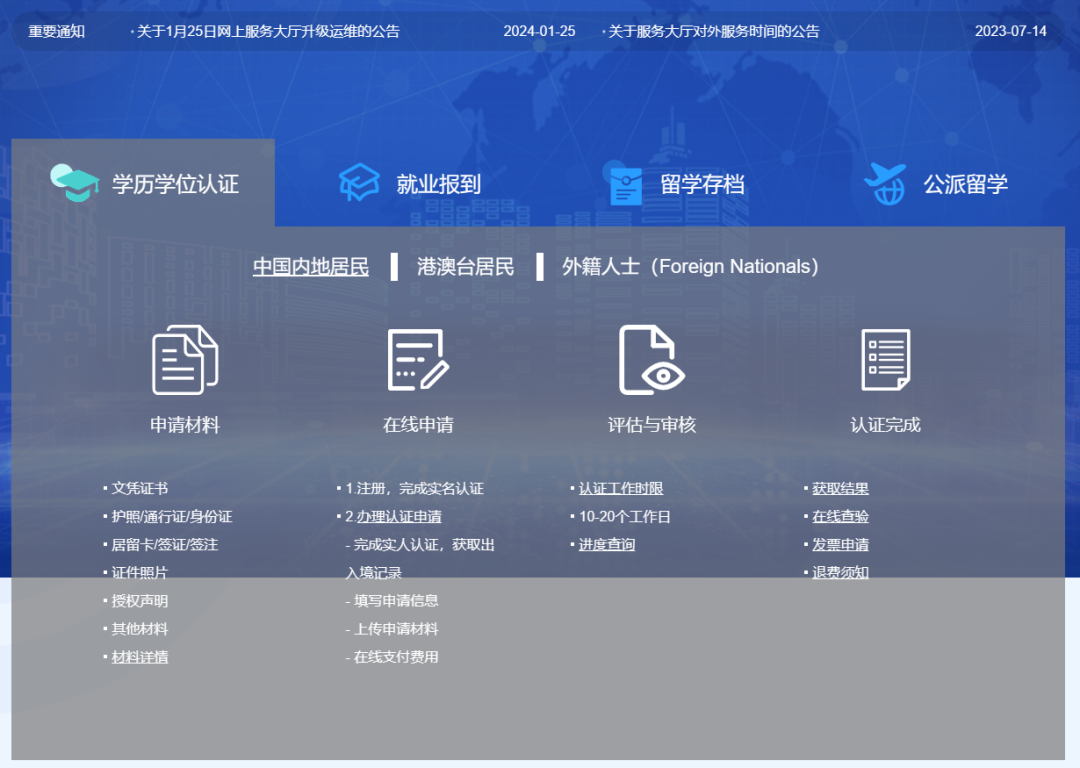The height and width of the screenshot is (768, 1080).
Task: Click the 公派留学 airplane globe icon
Action: [884, 184]
